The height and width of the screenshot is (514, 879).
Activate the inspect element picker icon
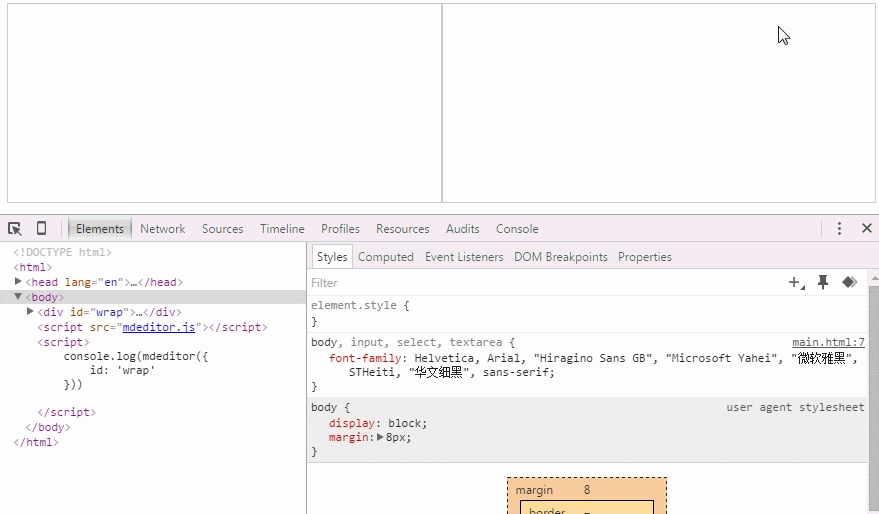15,229
